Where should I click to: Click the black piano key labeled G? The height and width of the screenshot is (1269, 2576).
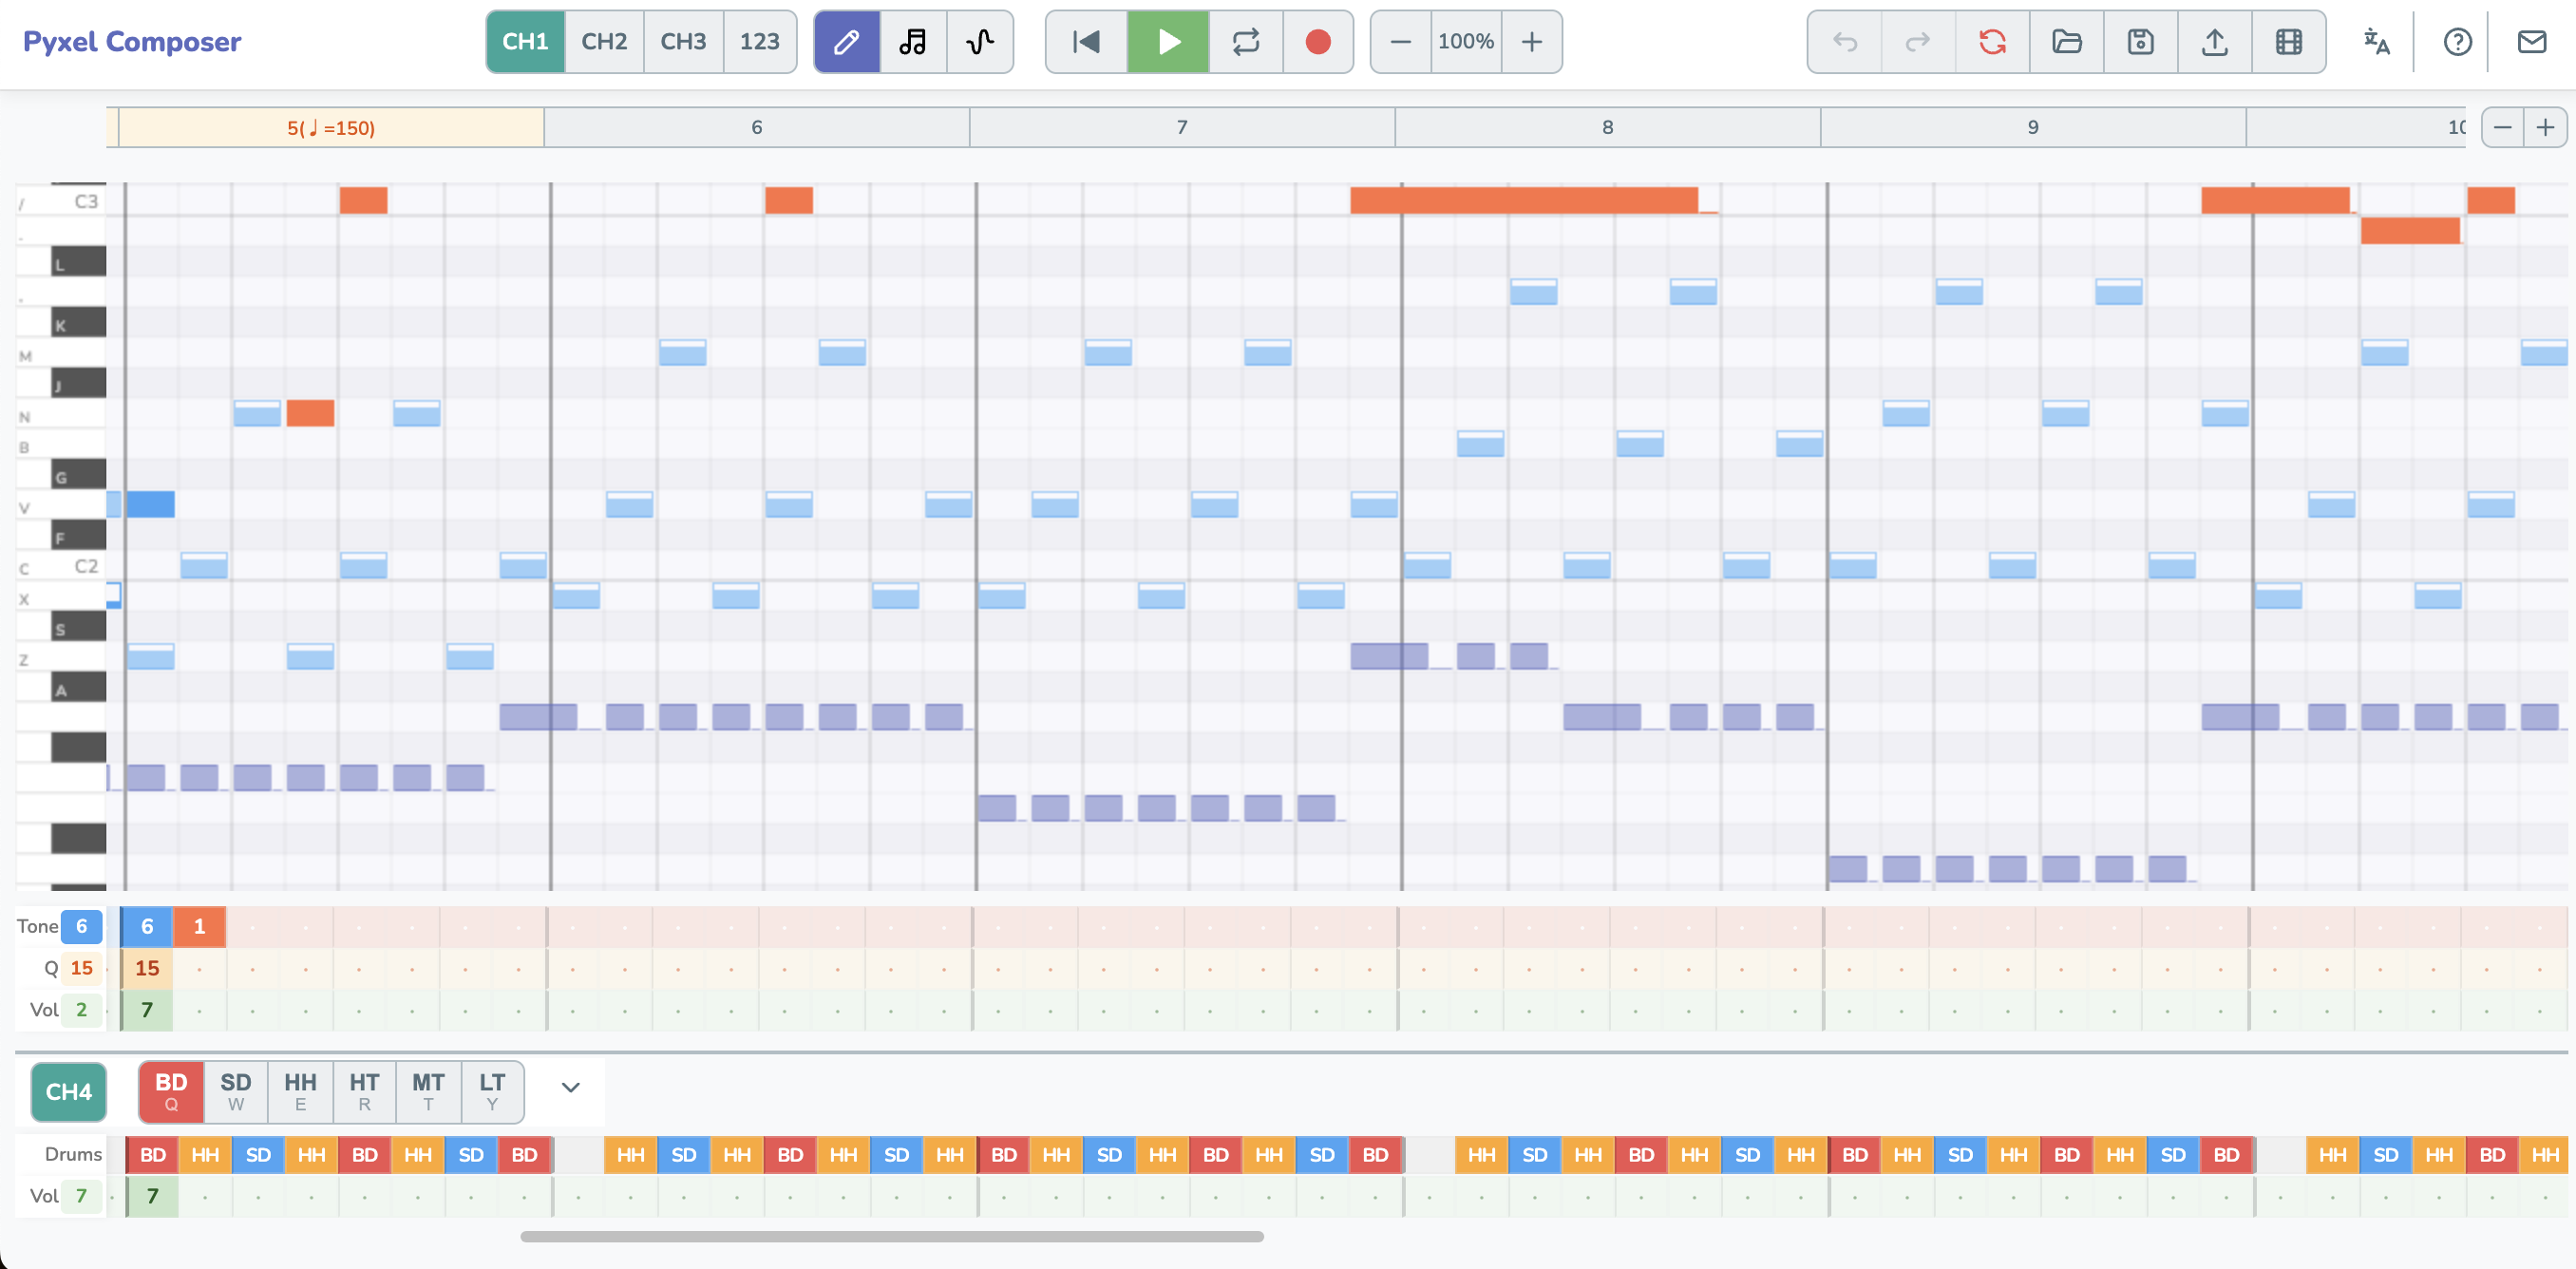click(x=78, y=475)
